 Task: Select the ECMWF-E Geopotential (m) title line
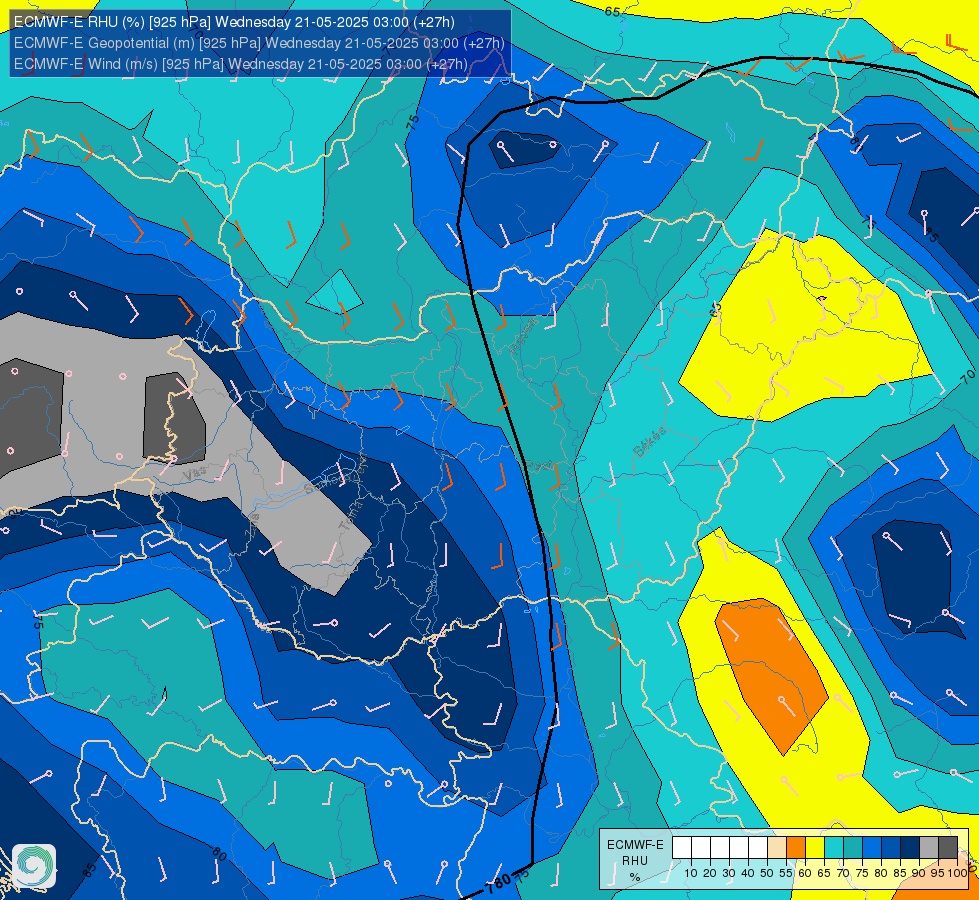[259, 43]
